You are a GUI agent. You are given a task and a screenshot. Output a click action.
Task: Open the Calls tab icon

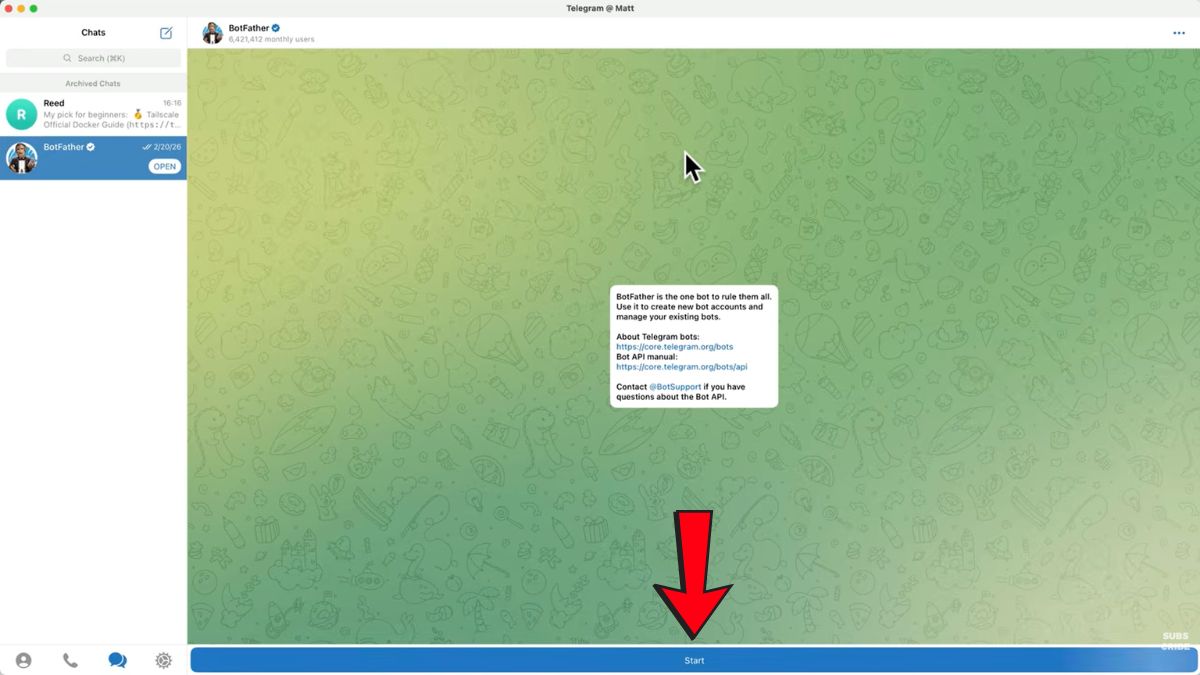pyautogui.click(x=70, y=660)
